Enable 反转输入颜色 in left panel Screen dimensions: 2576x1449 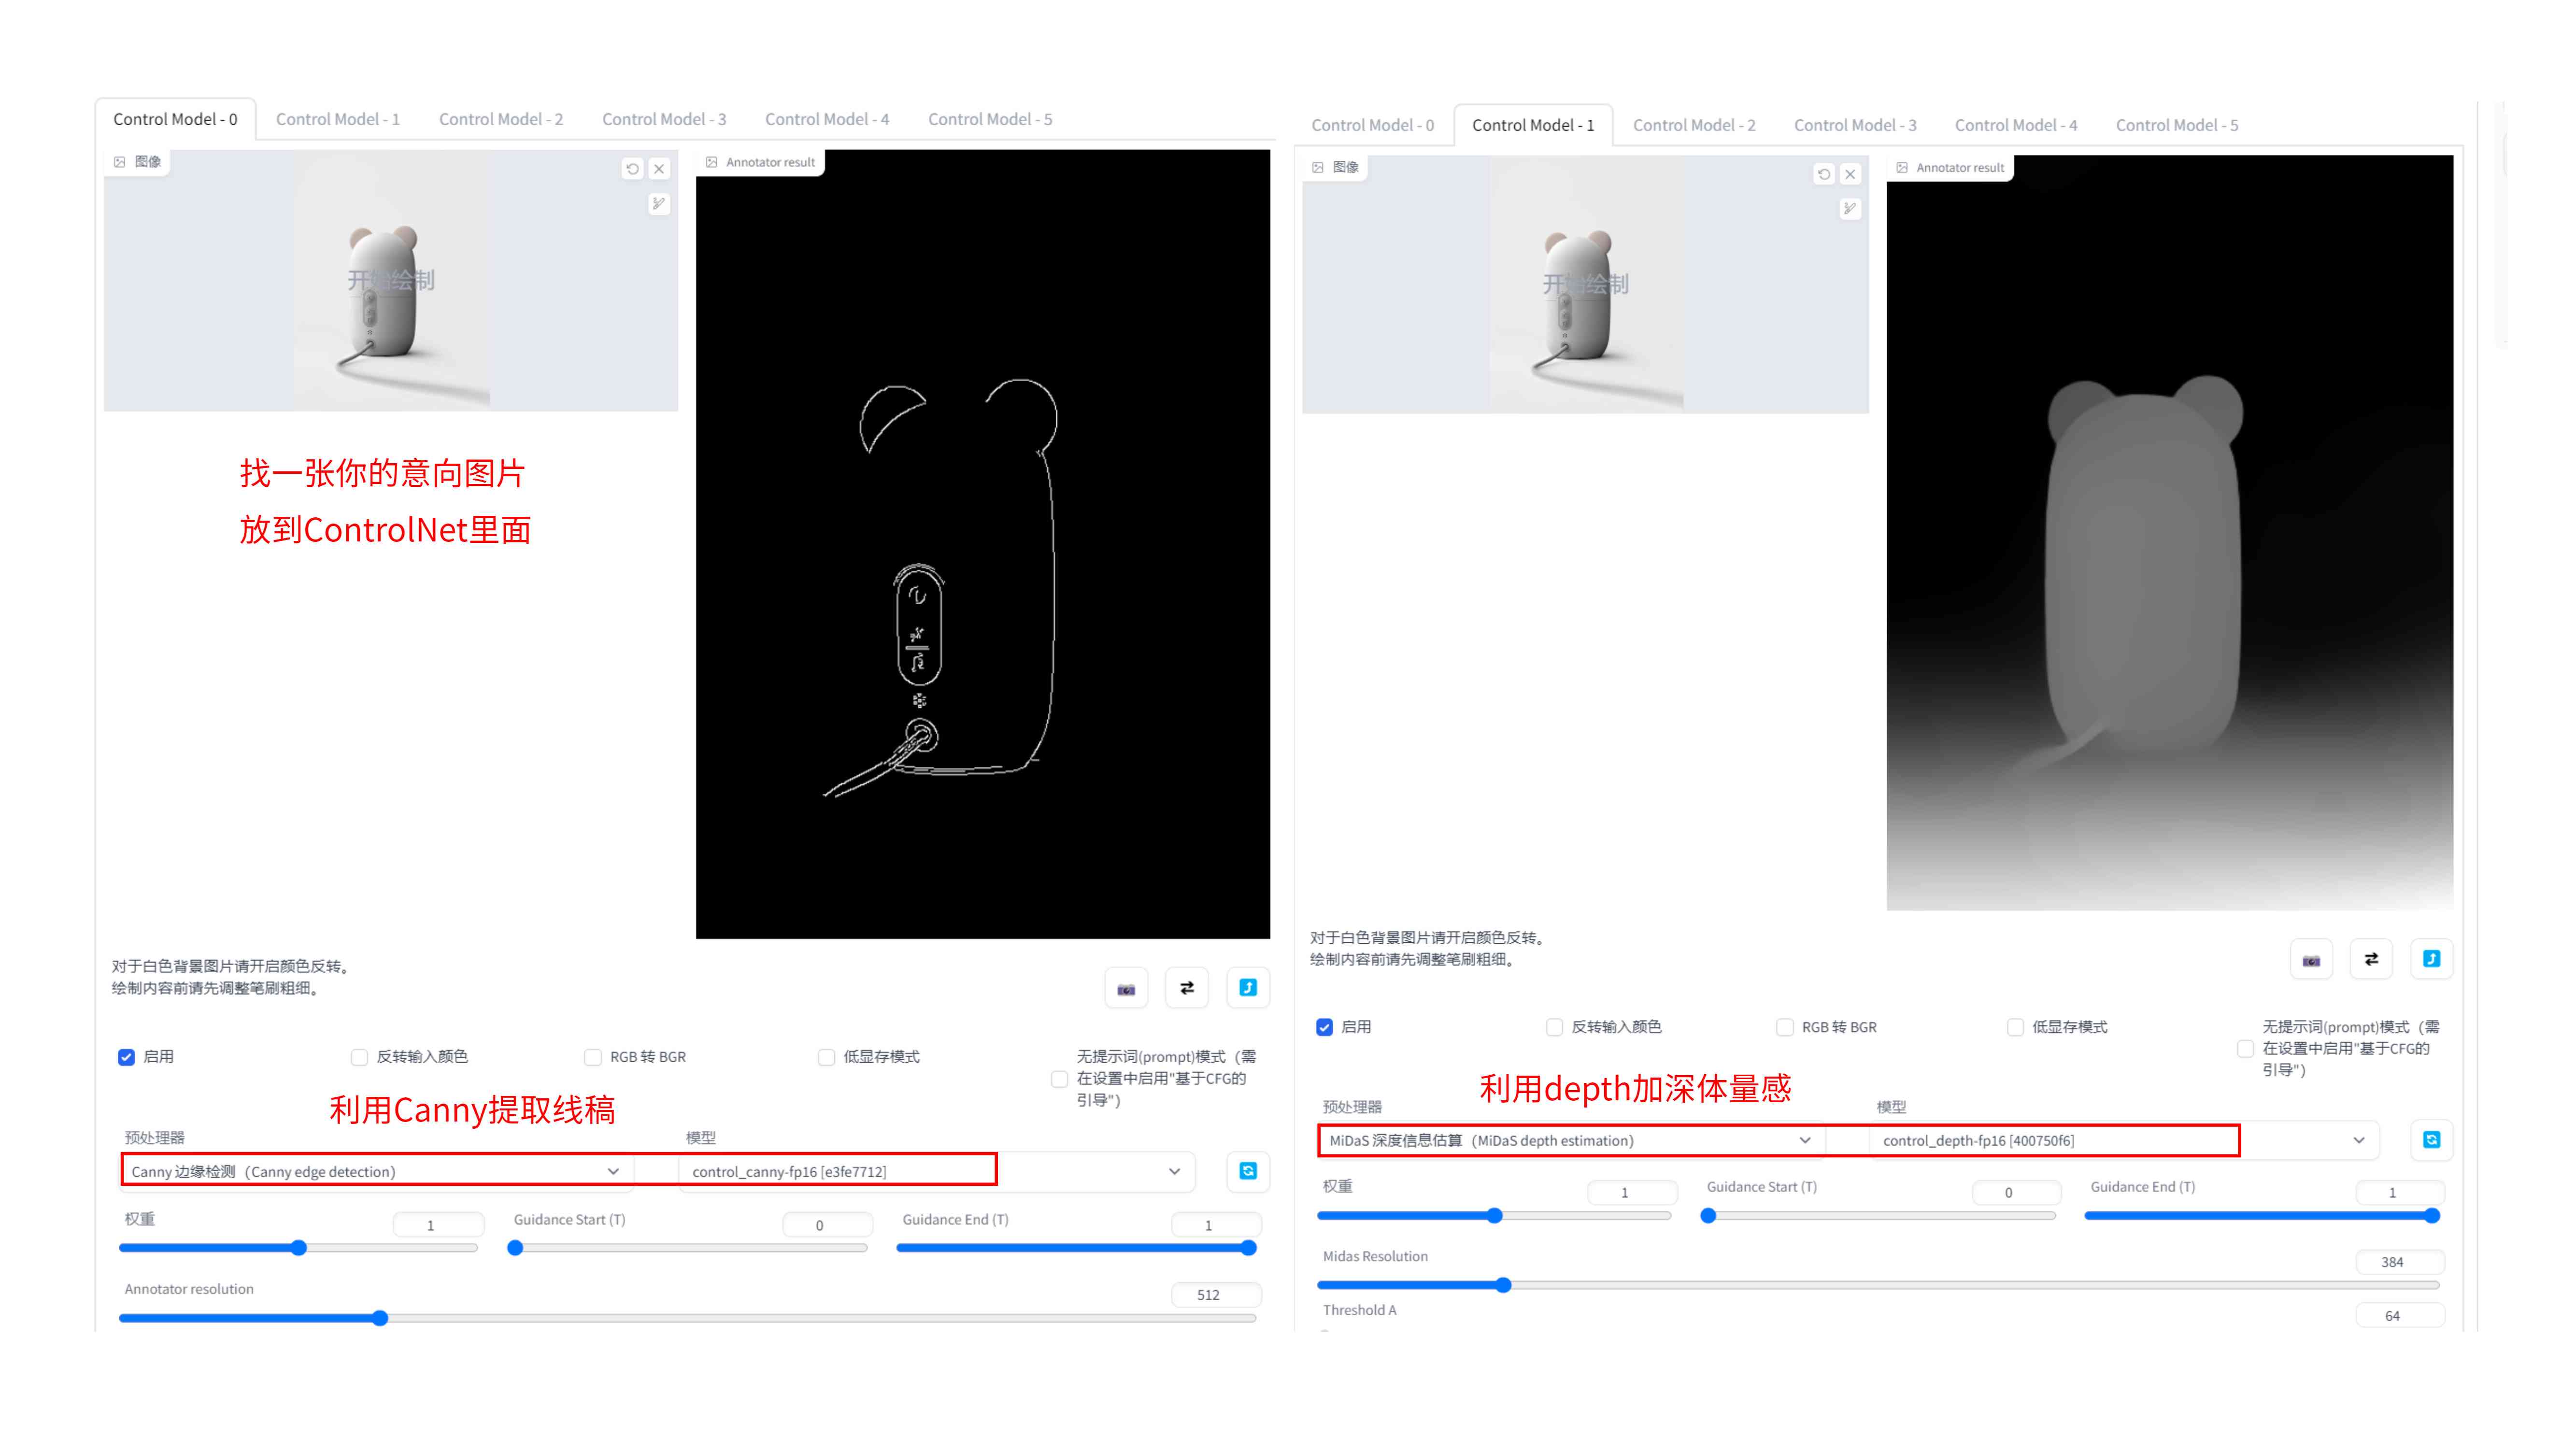(x=359, y=1057)
